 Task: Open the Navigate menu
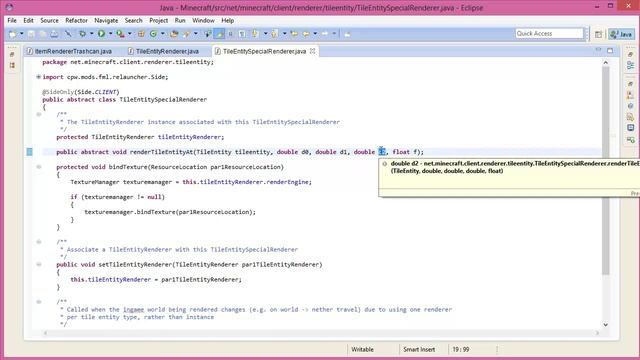(x=106, y=20)
